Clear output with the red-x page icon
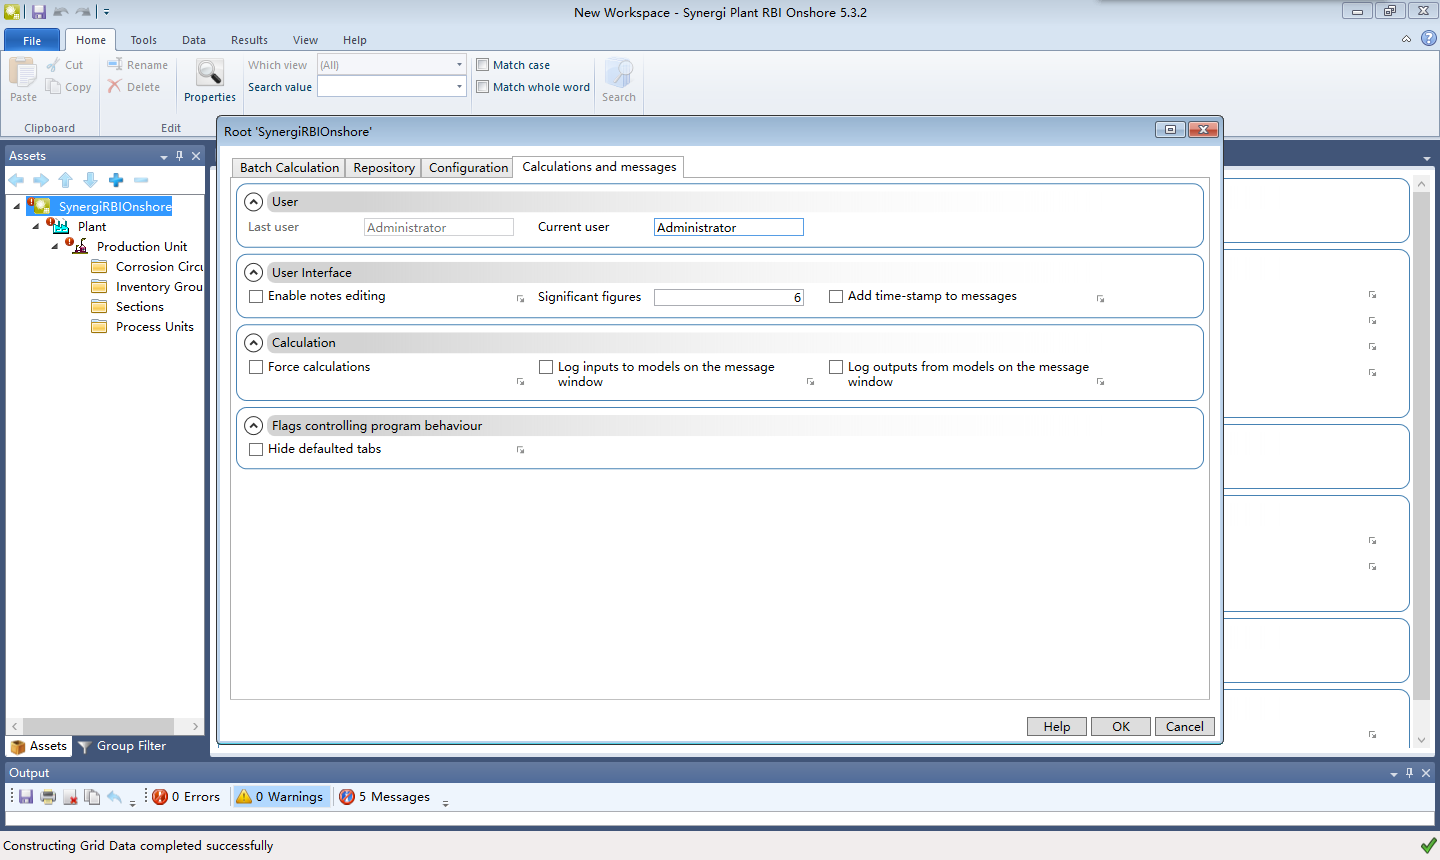1440x860 pixels. click(70, 797)
